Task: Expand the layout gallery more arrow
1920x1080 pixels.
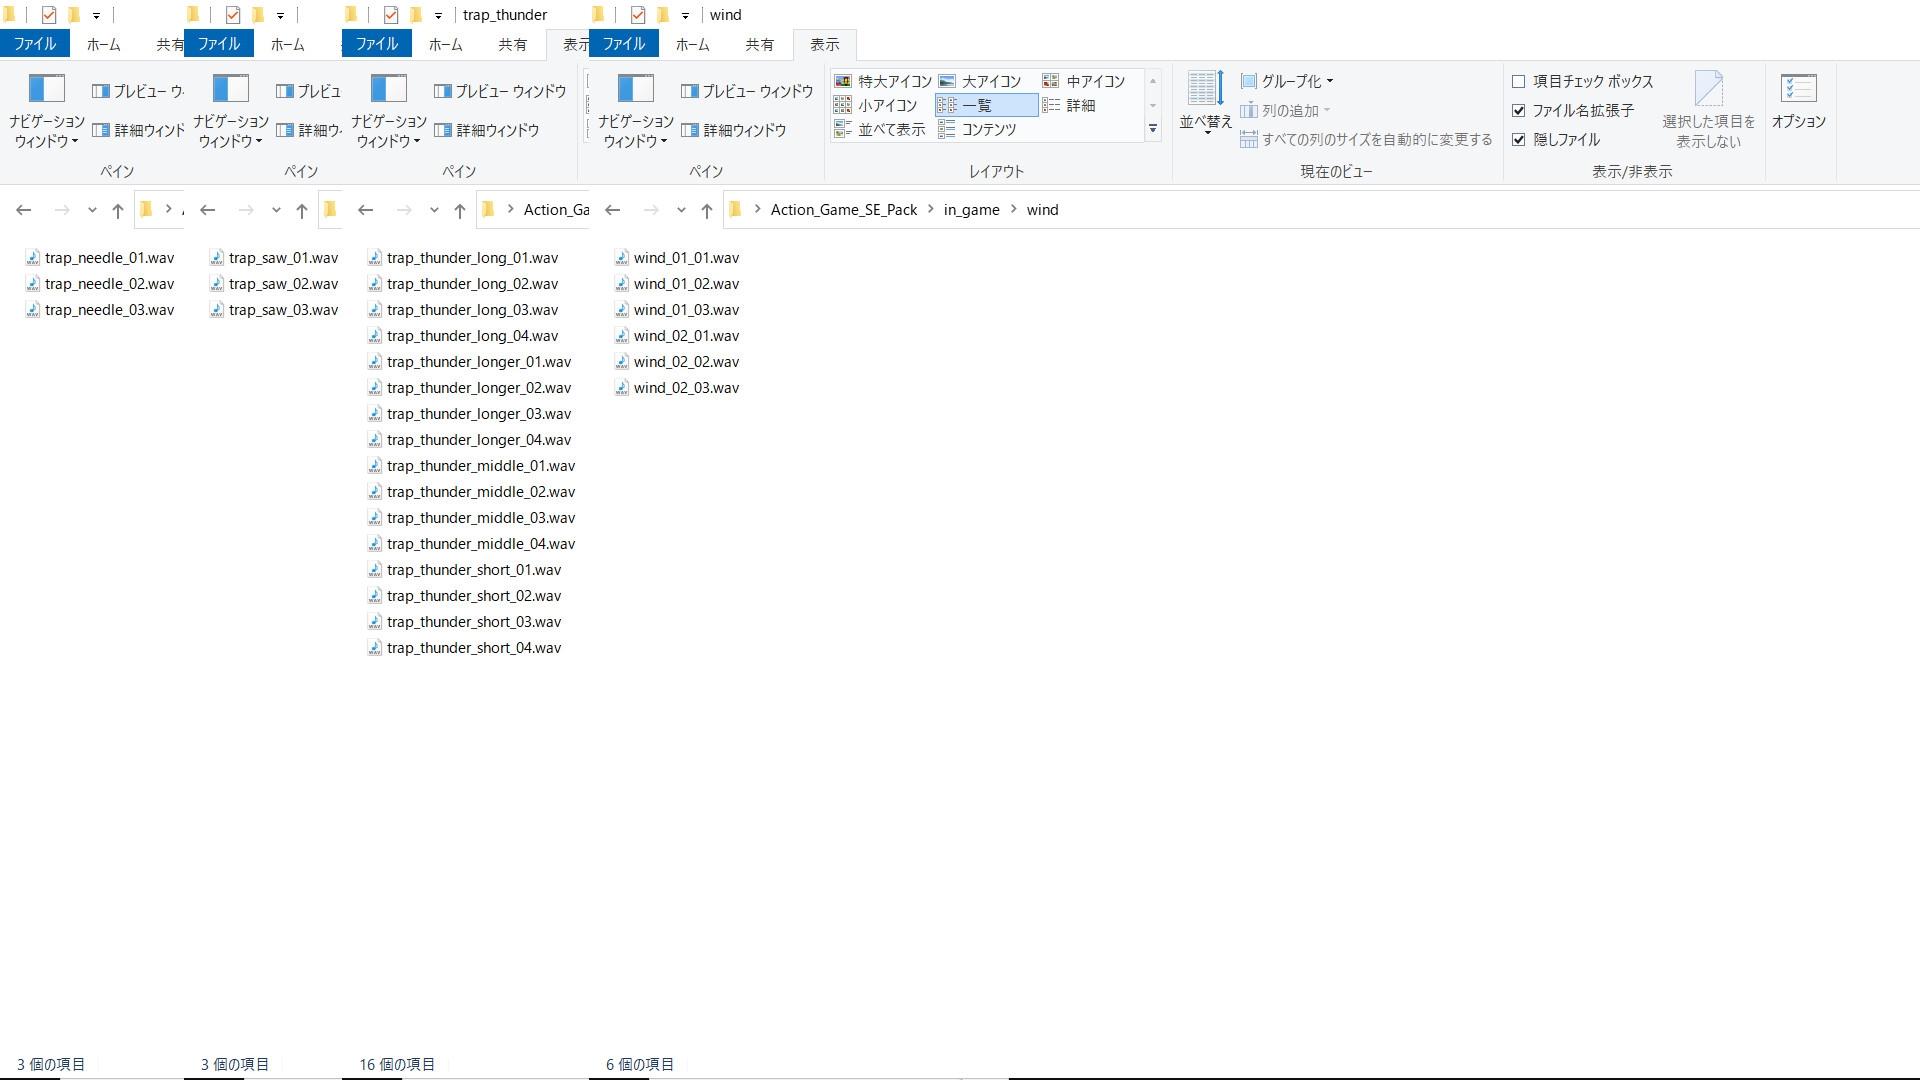Action: (x=1153, y=129)
